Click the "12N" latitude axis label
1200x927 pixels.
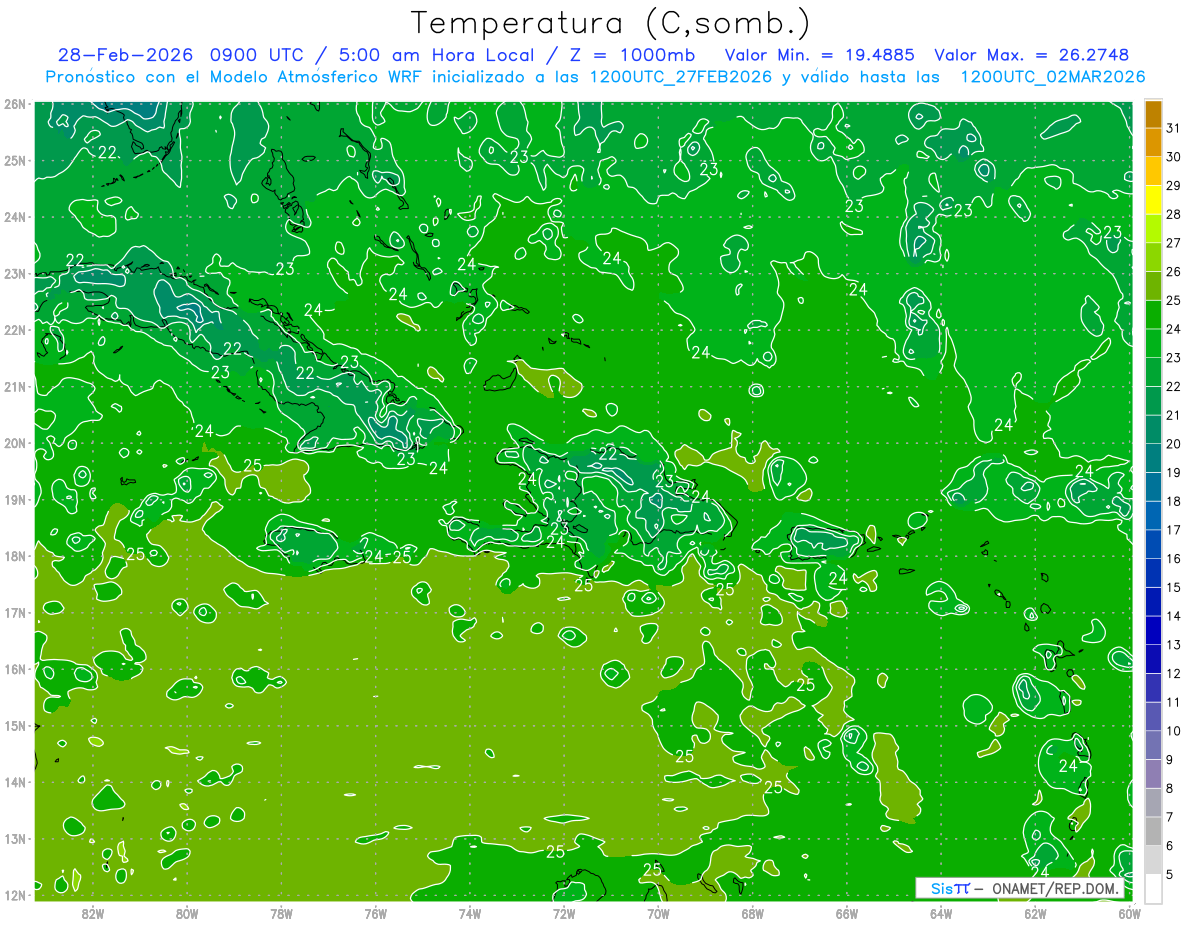14,895
